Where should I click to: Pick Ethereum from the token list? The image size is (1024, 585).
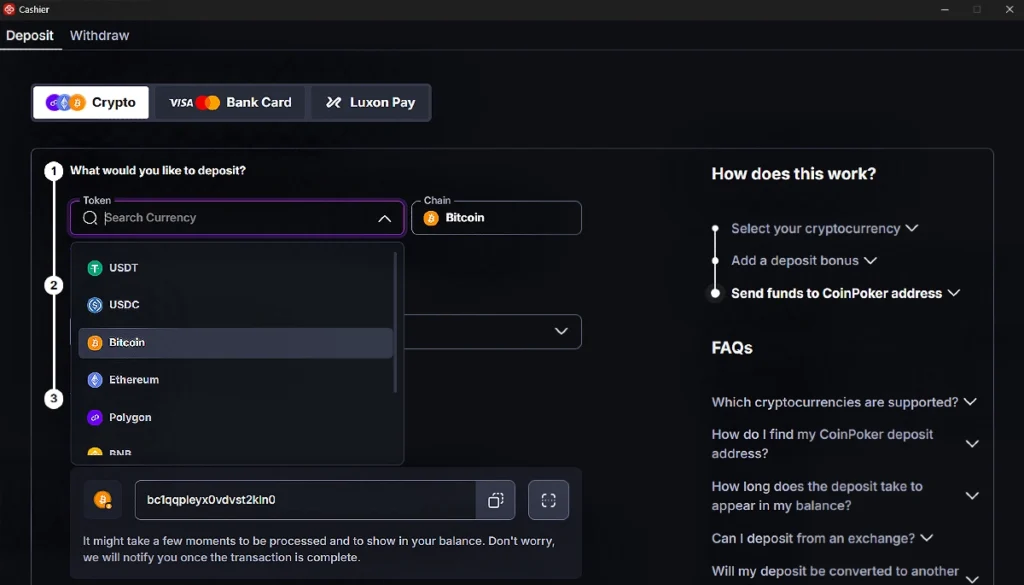134,380
